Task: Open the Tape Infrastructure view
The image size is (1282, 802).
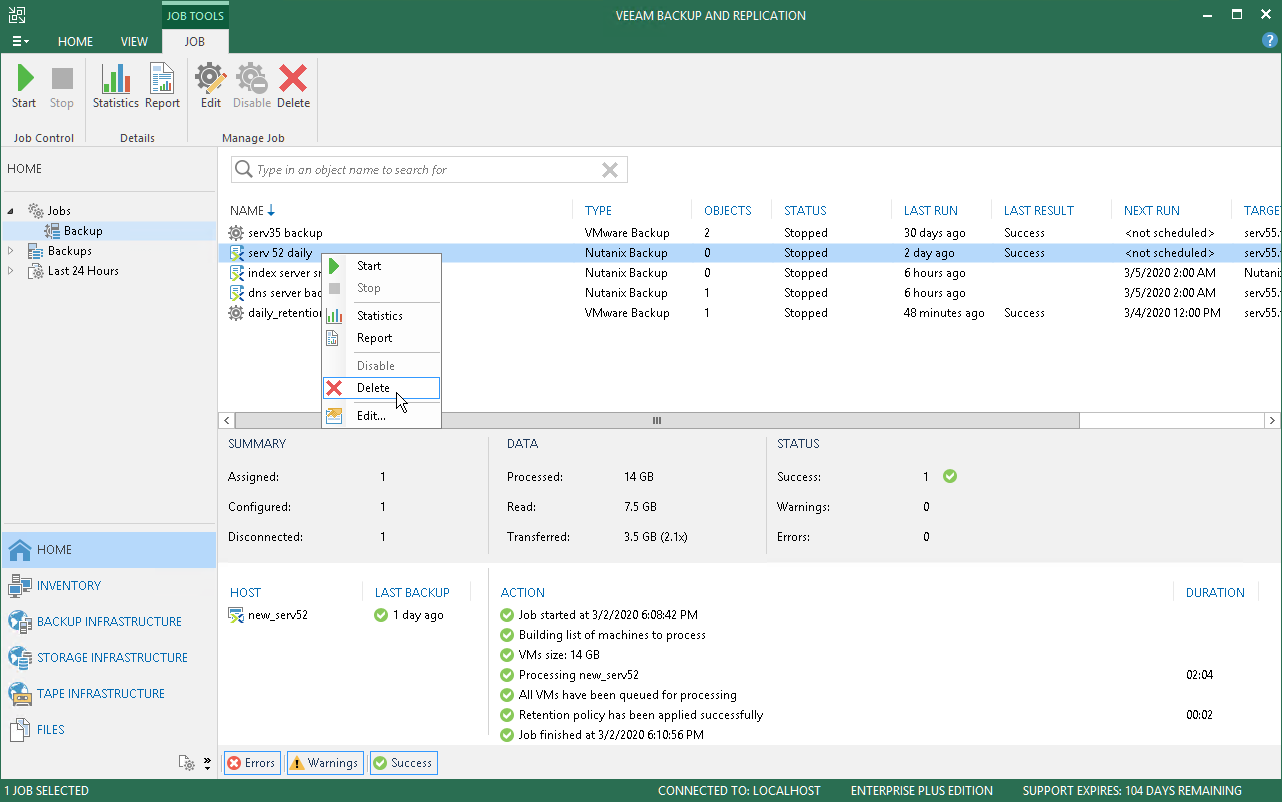Action: [100, 694]
